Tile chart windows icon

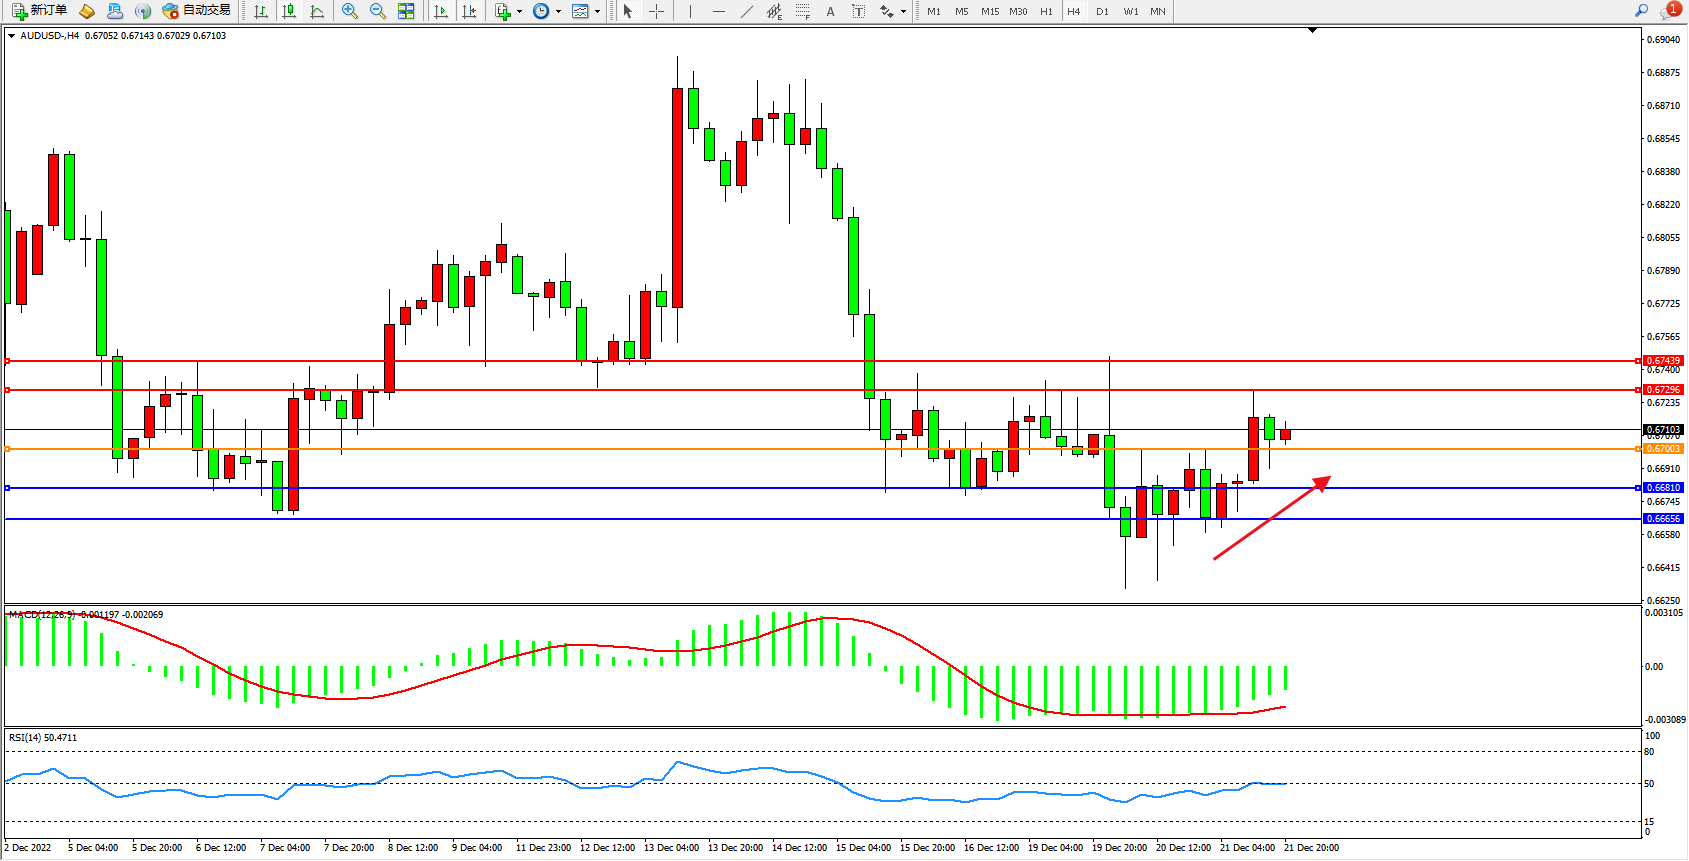[406, 11]
